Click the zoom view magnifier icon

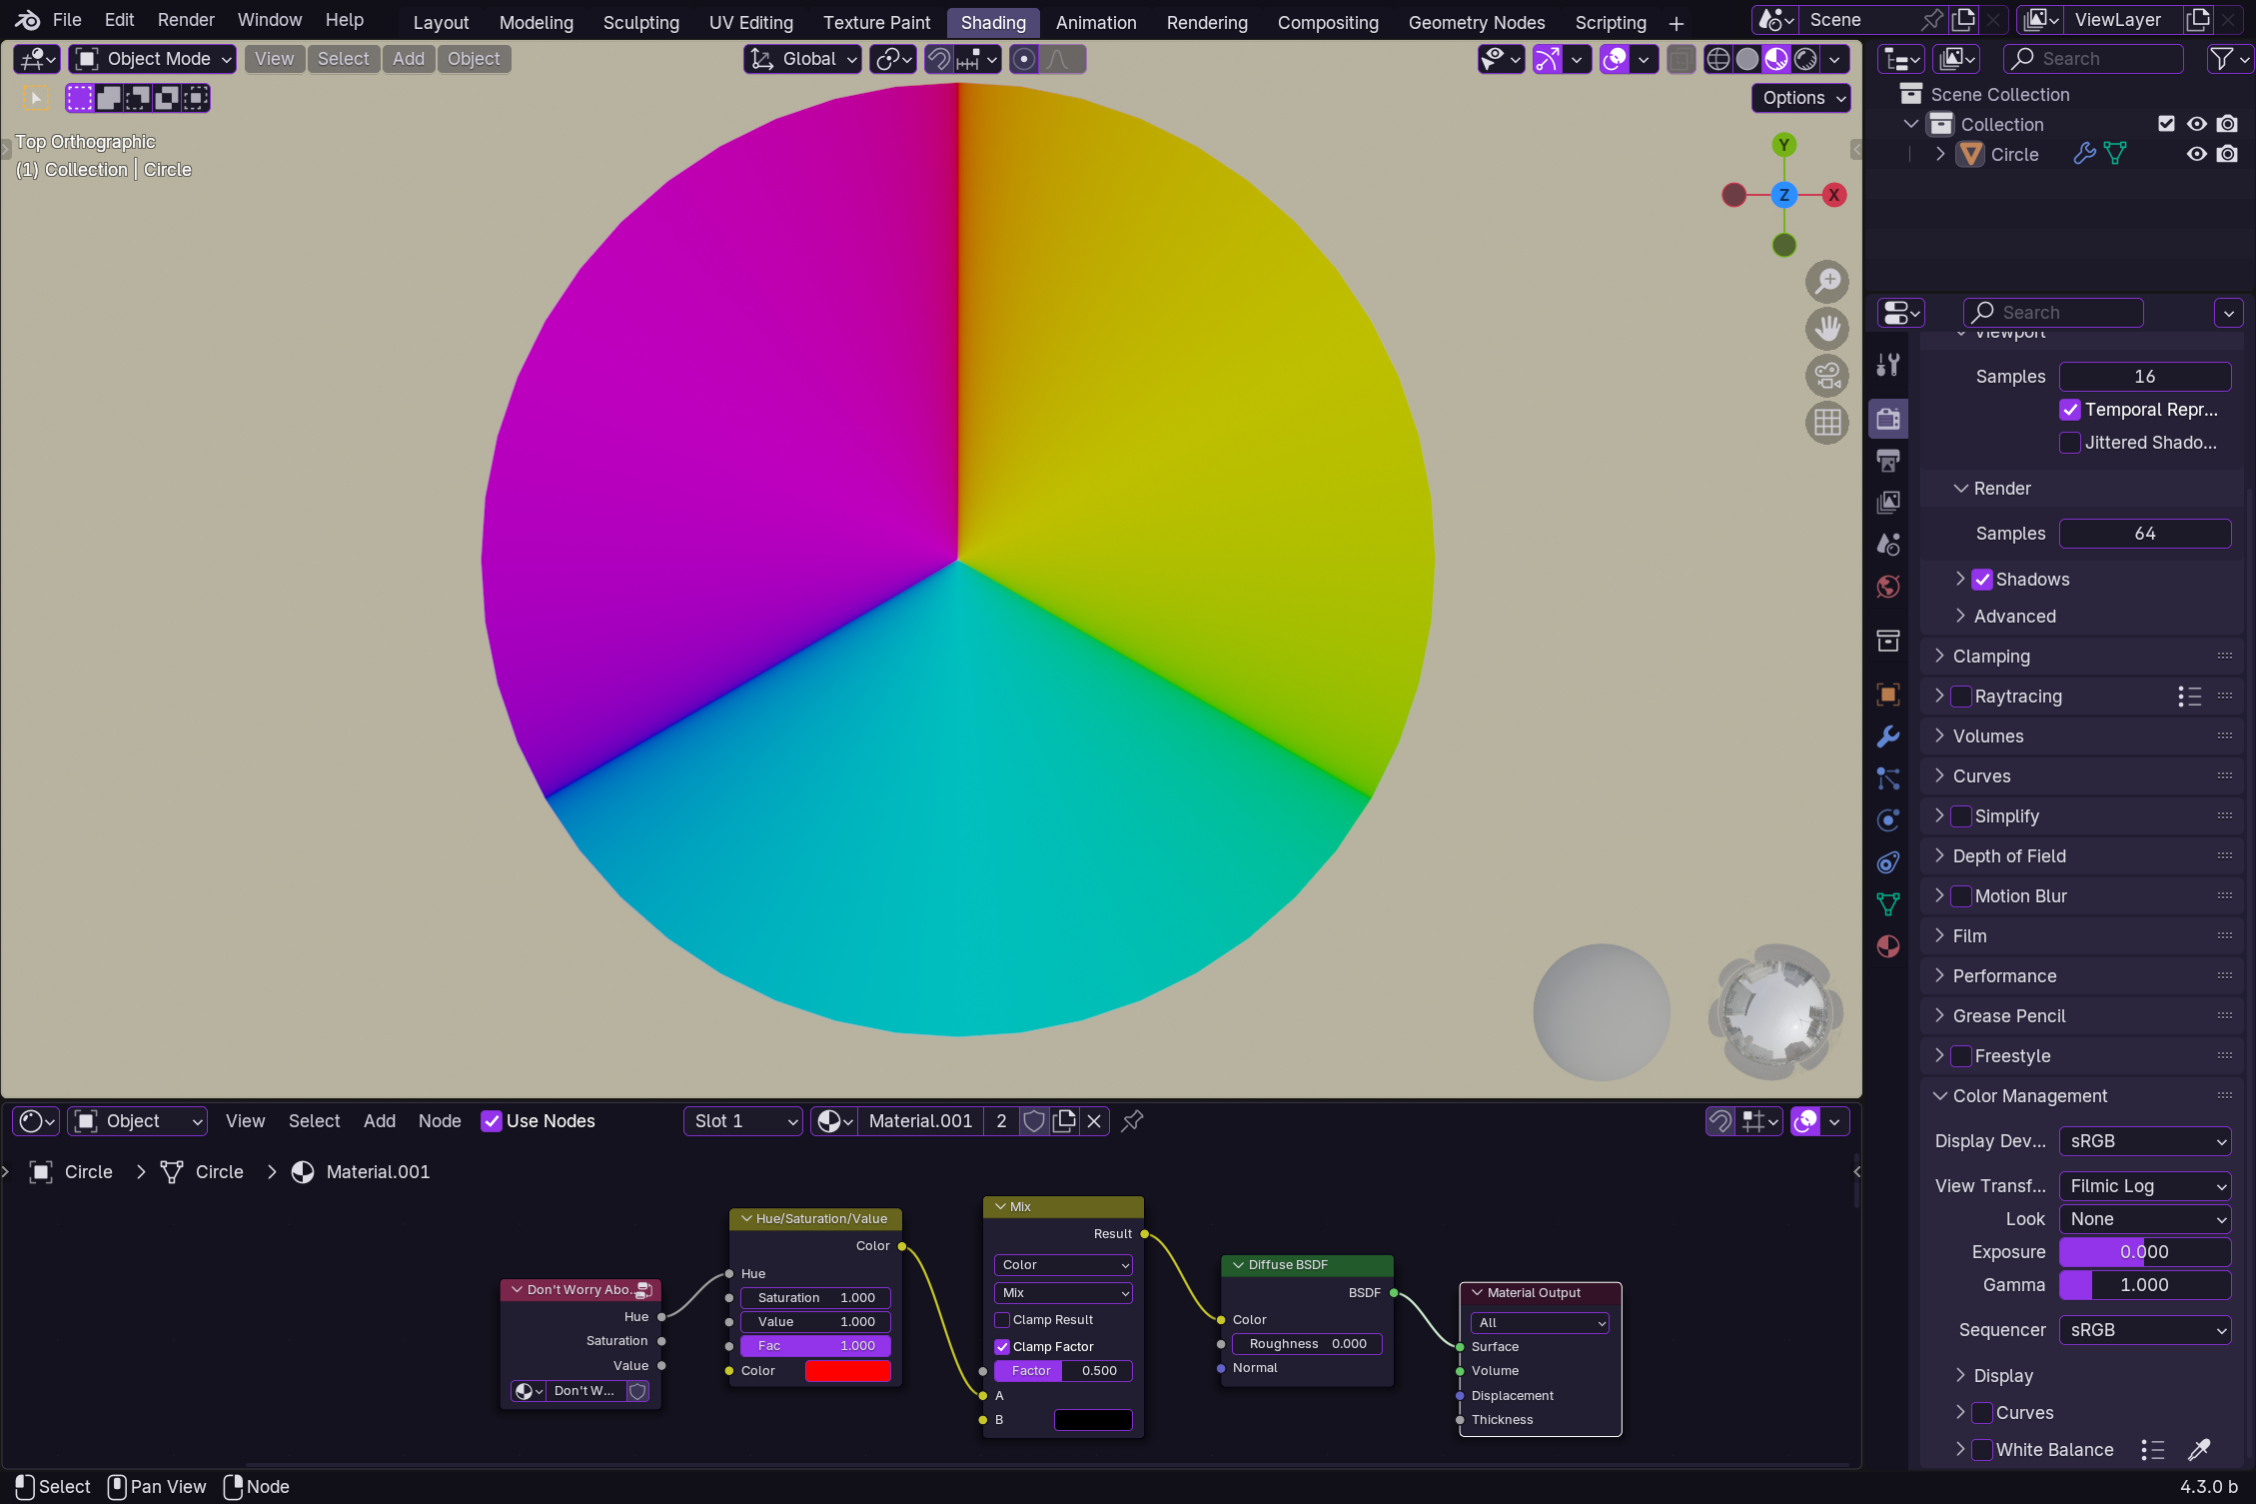point(1827,282)
